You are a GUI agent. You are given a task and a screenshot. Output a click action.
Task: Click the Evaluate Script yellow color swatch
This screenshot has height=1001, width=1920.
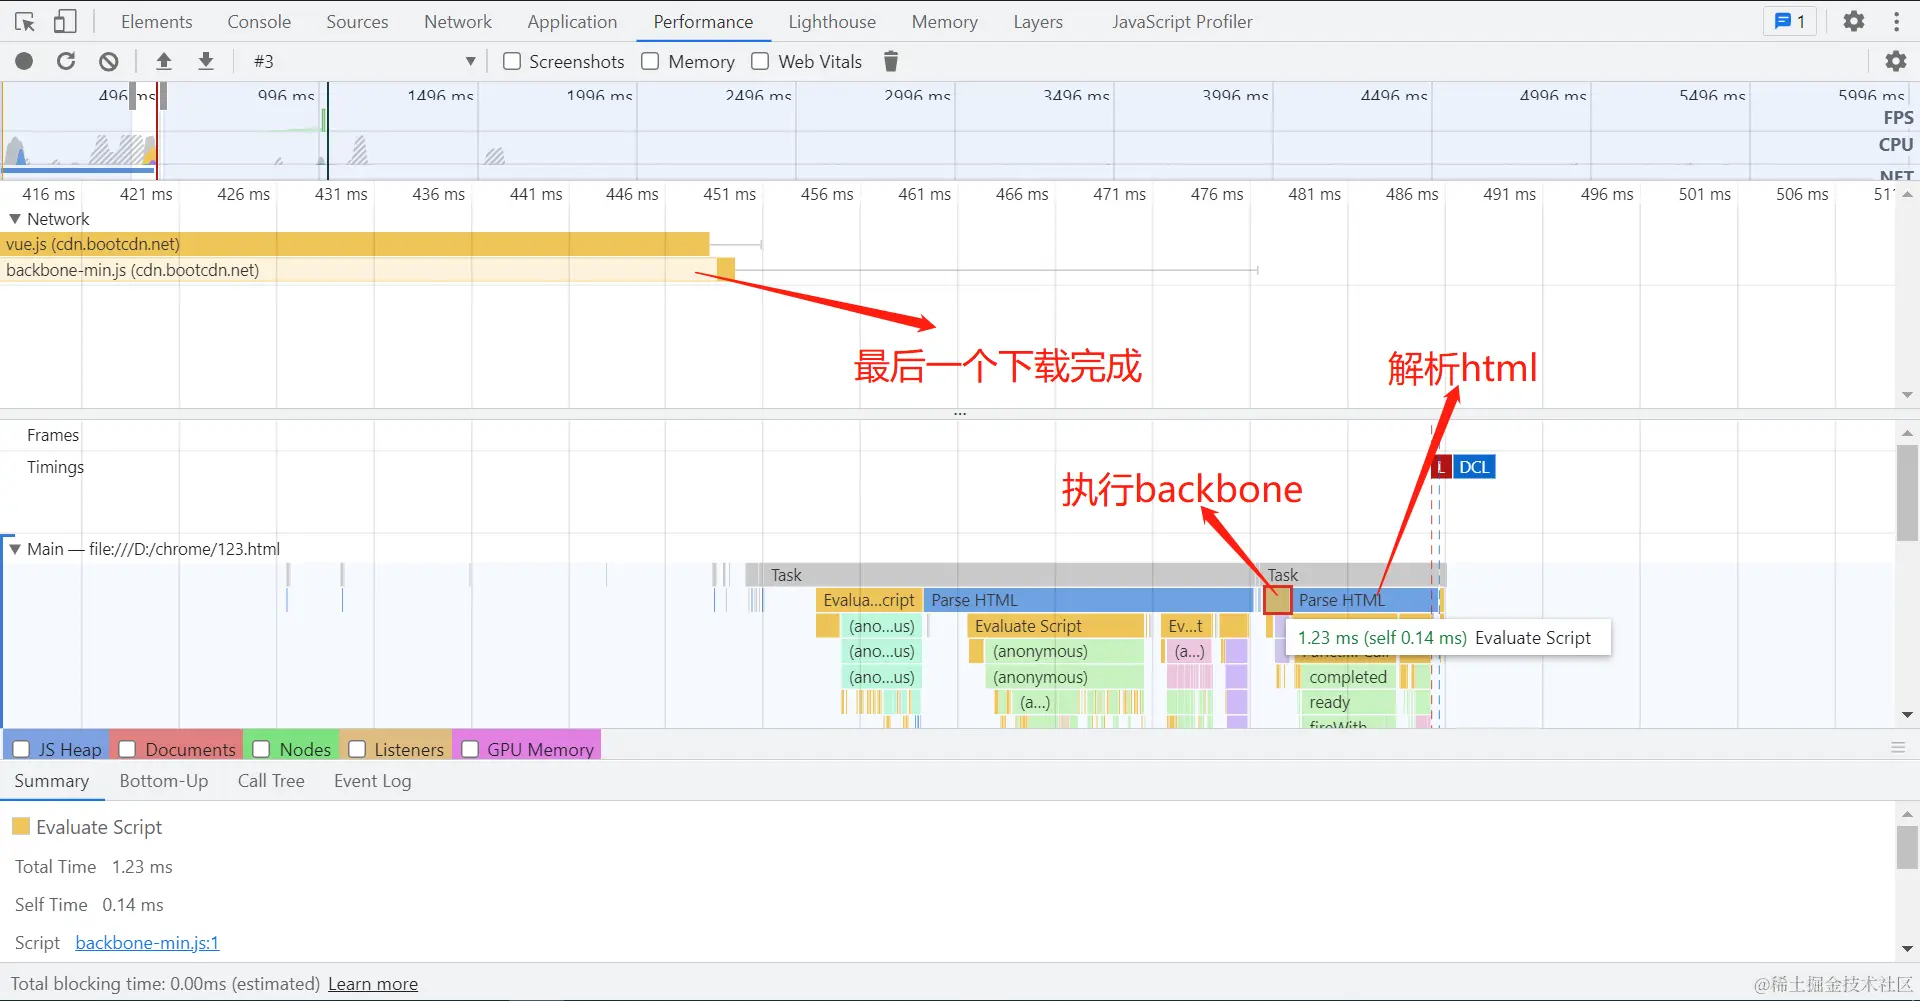pos(21,826)
